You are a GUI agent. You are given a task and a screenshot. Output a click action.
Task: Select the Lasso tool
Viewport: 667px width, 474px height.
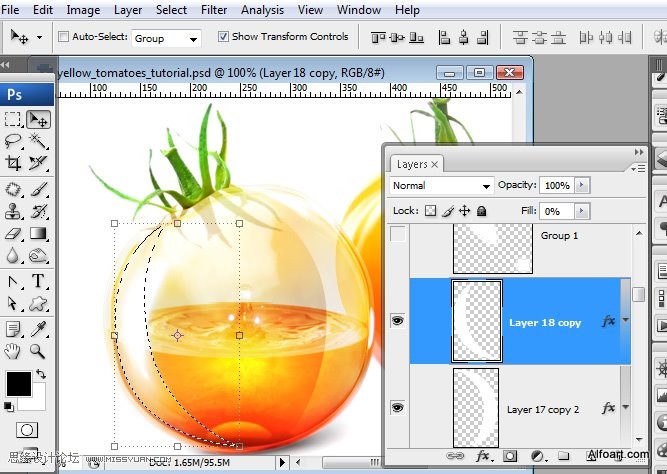(13, 141)
